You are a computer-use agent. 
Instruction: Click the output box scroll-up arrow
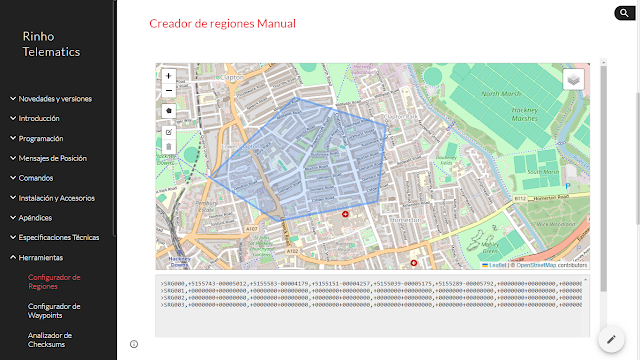[x=585, y=280]
